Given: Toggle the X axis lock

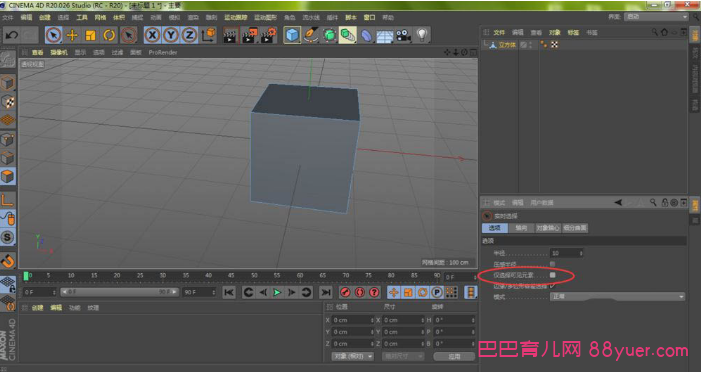Looking at the screenshot, I should [x=153, y=35].
